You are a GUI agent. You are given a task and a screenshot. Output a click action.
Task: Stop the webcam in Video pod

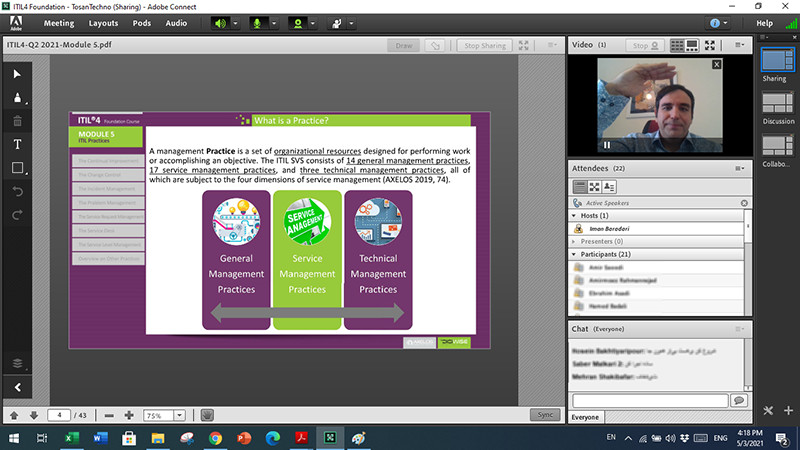tap(645, 45)
